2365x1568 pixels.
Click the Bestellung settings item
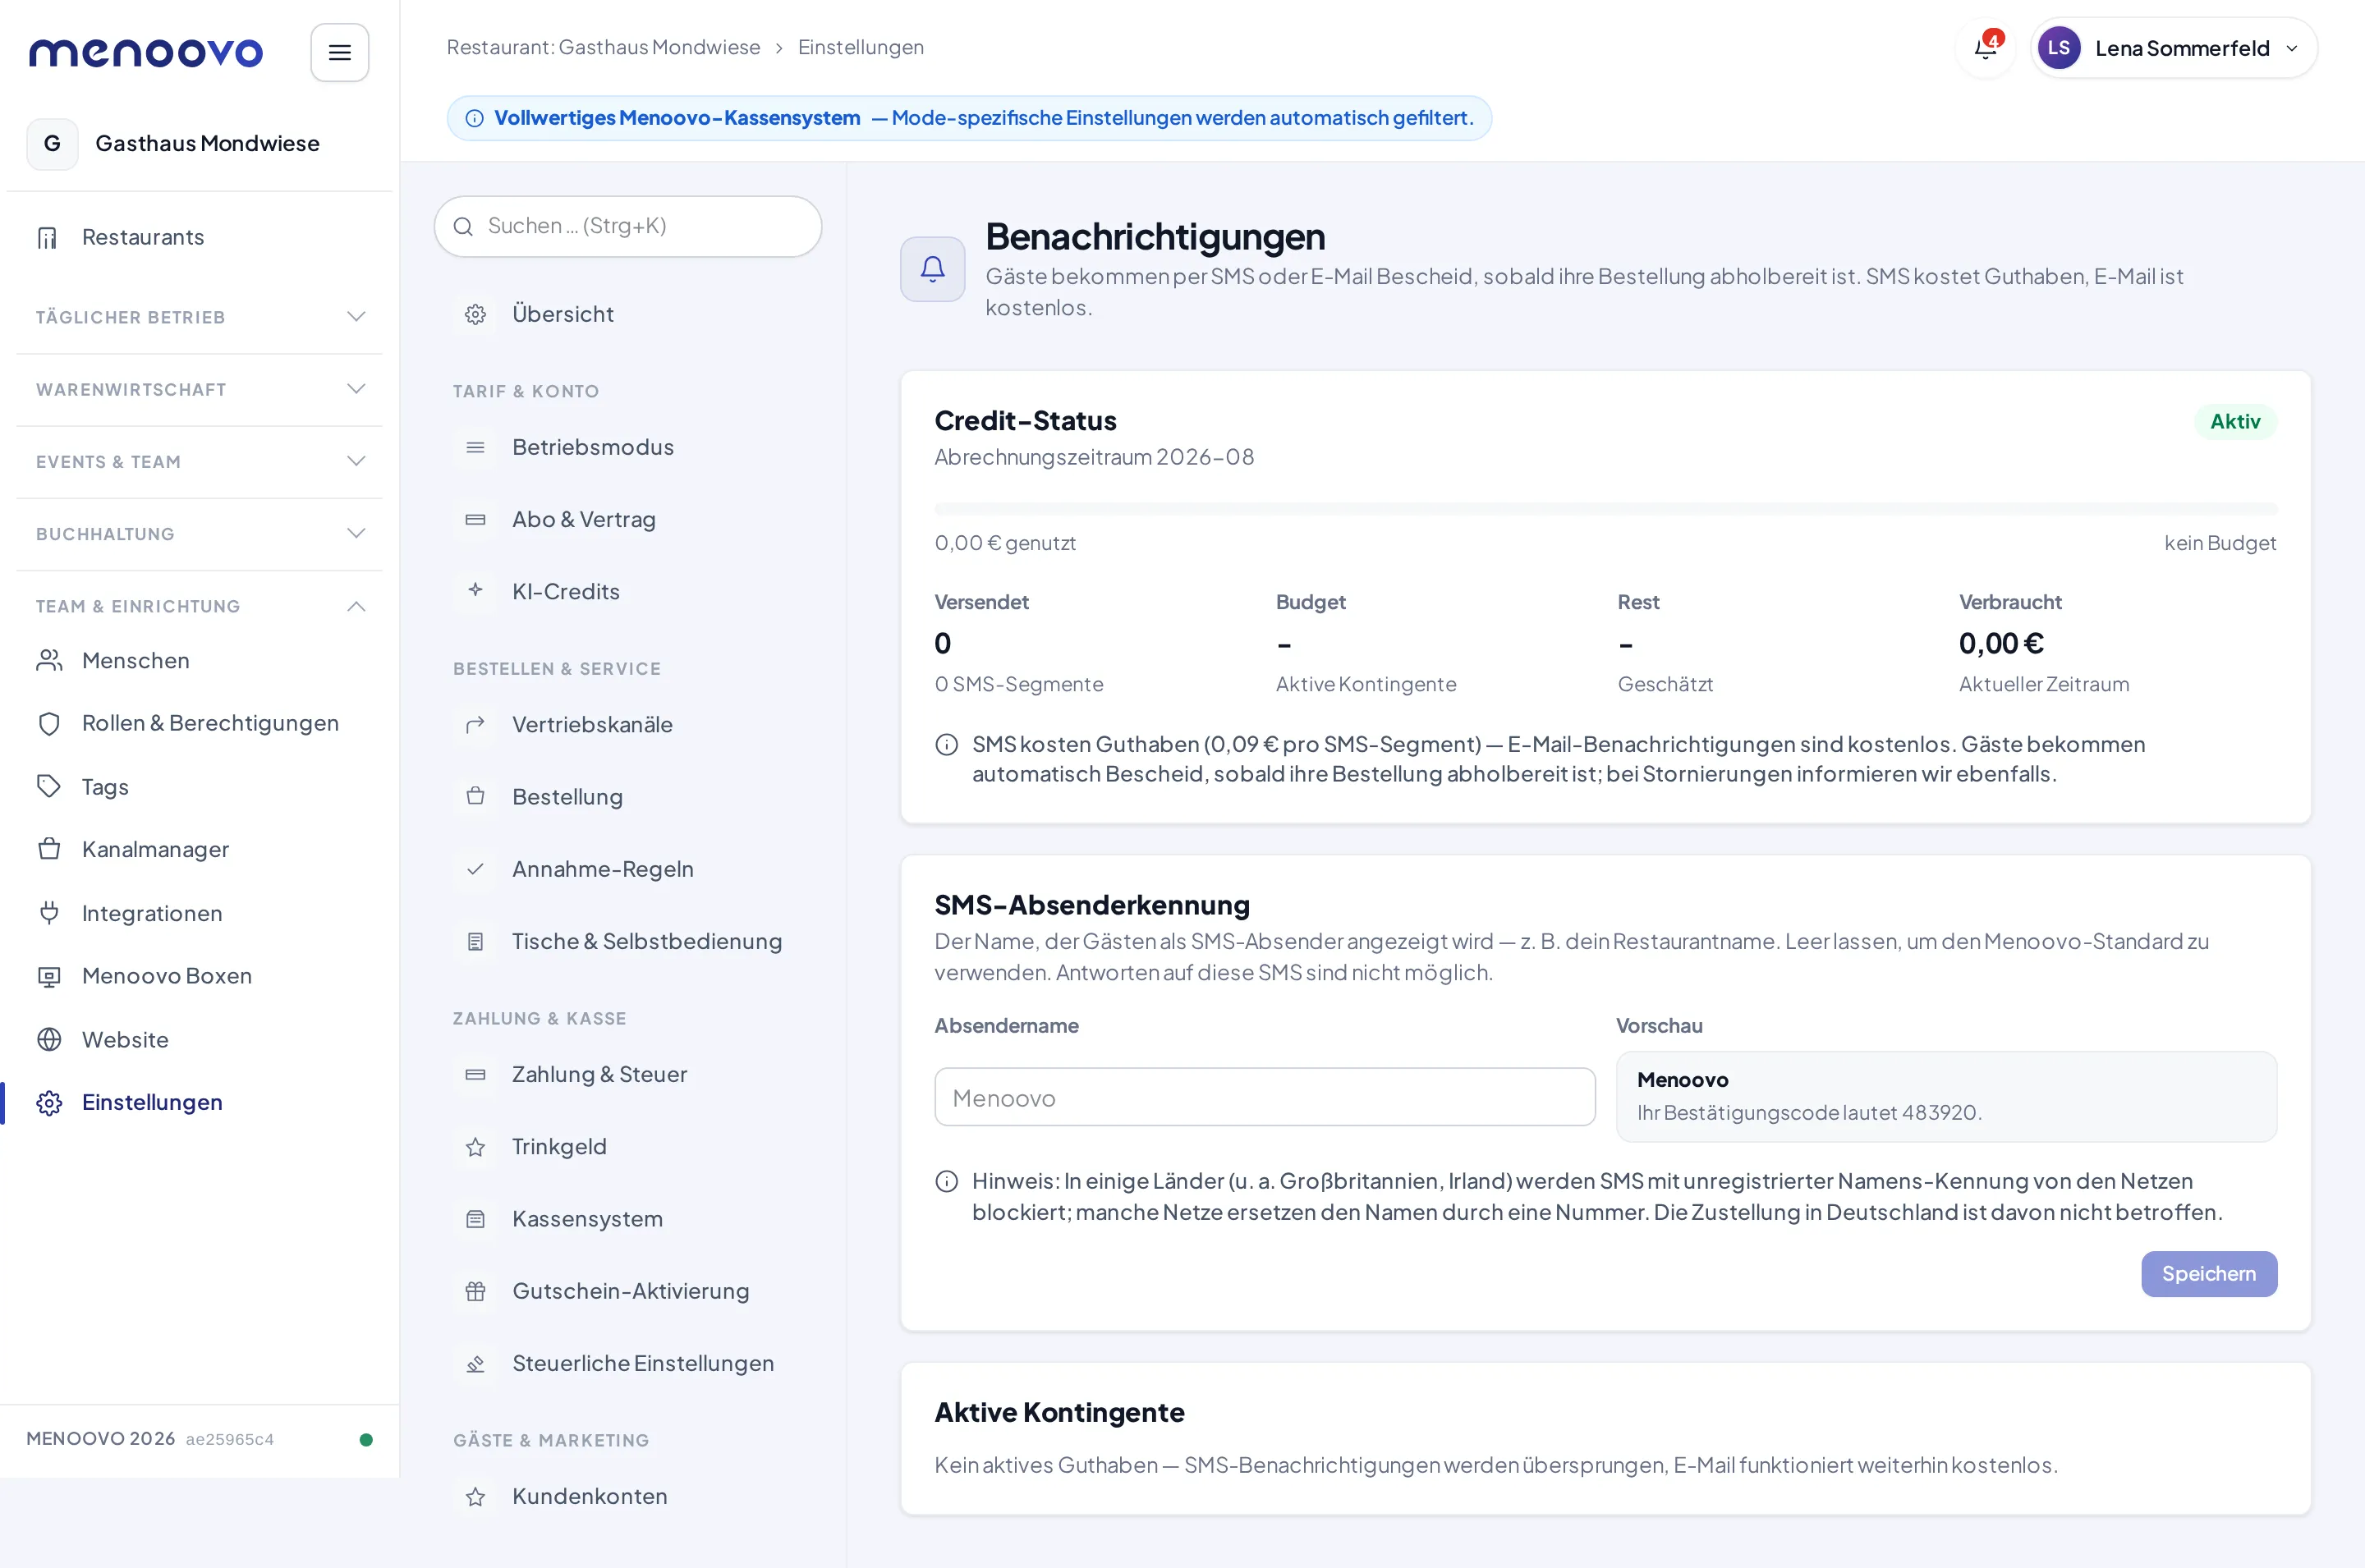(x=628, y=797)
